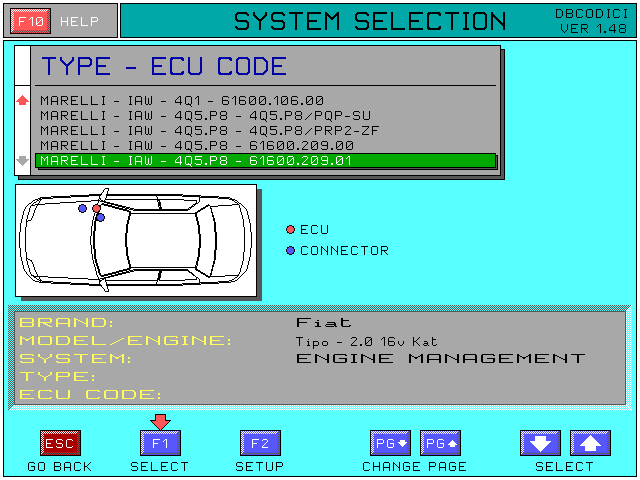Click the blue CONNECTOR legend marker
Screen dimensions: 640x480
tap(290, 251)
